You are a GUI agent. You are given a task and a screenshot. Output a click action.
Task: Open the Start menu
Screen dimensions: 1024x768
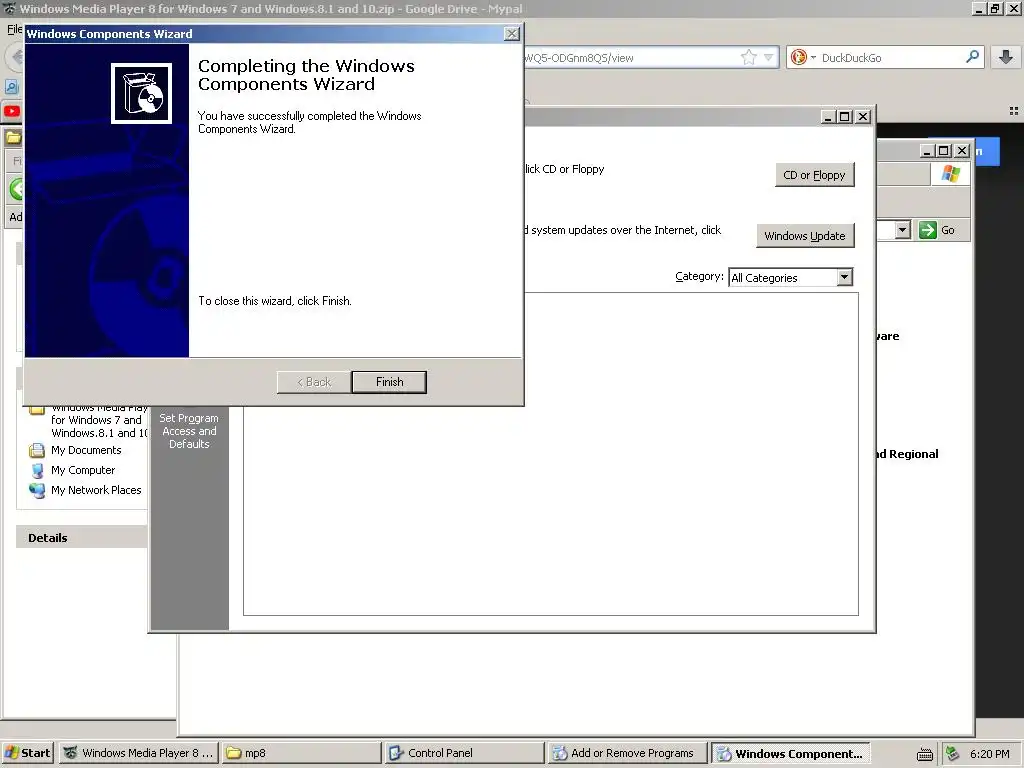point(27,753)
